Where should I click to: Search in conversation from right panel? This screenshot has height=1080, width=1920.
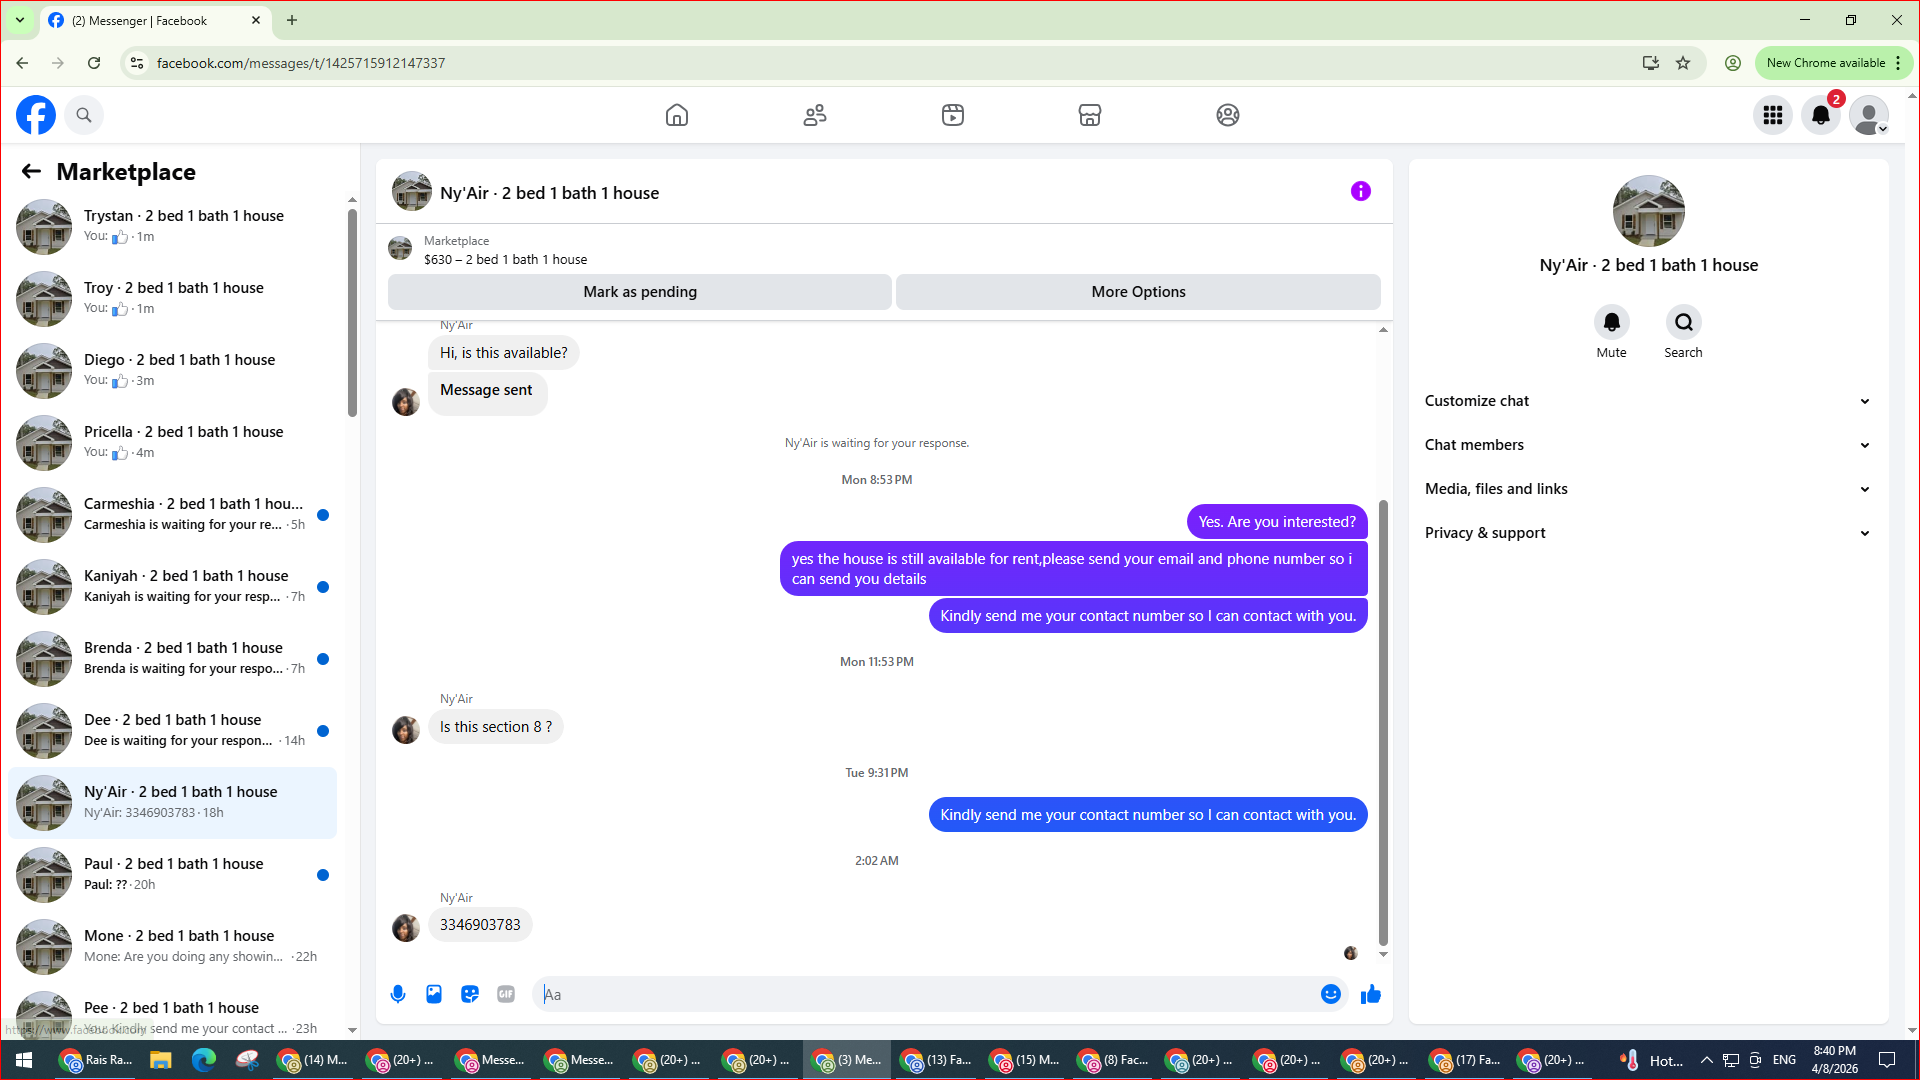(x=1683, y=322)
